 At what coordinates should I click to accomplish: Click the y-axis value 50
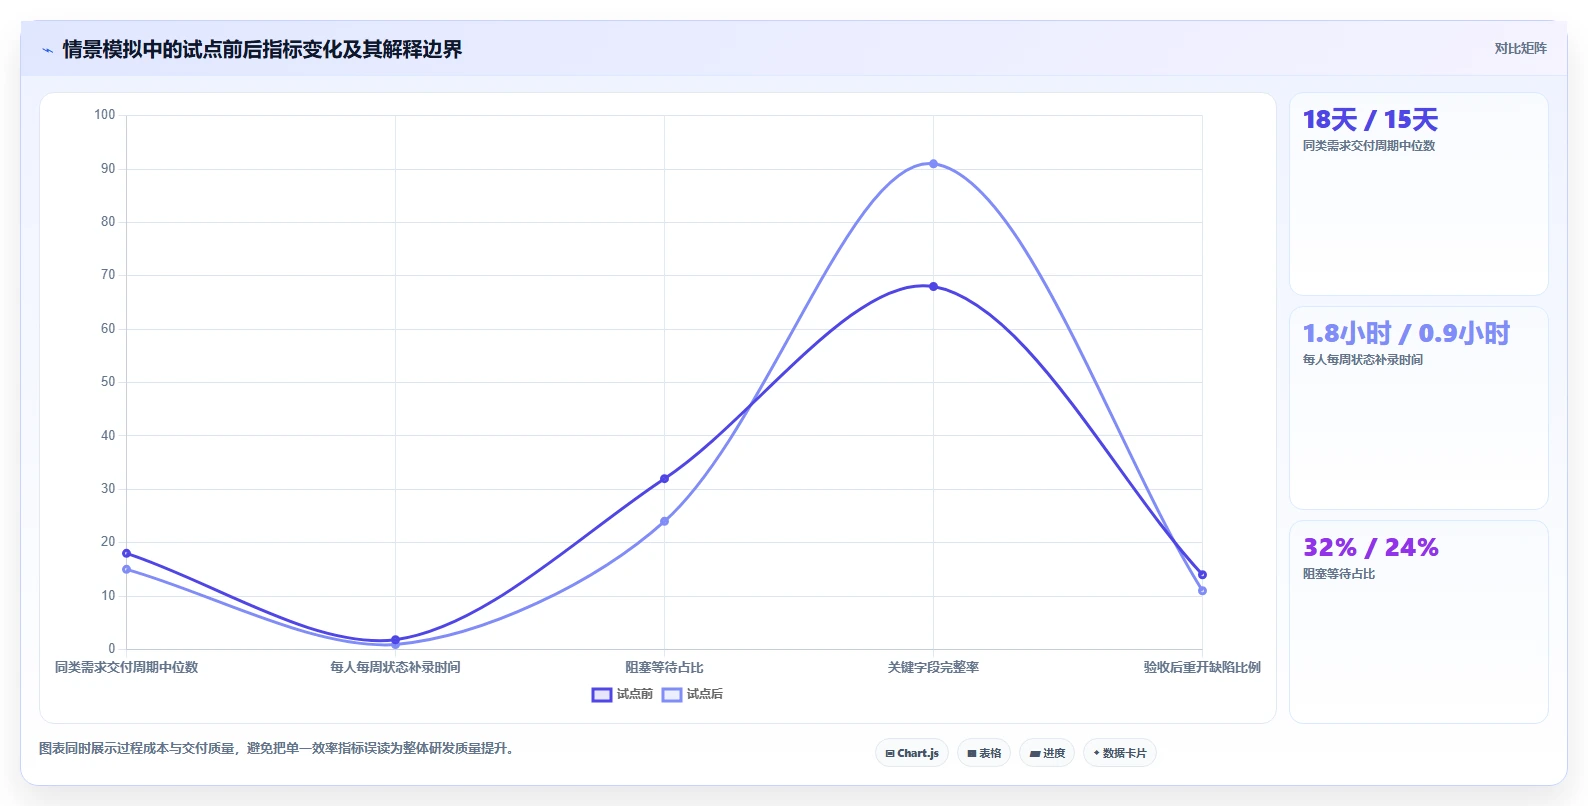tap(107, 382)
